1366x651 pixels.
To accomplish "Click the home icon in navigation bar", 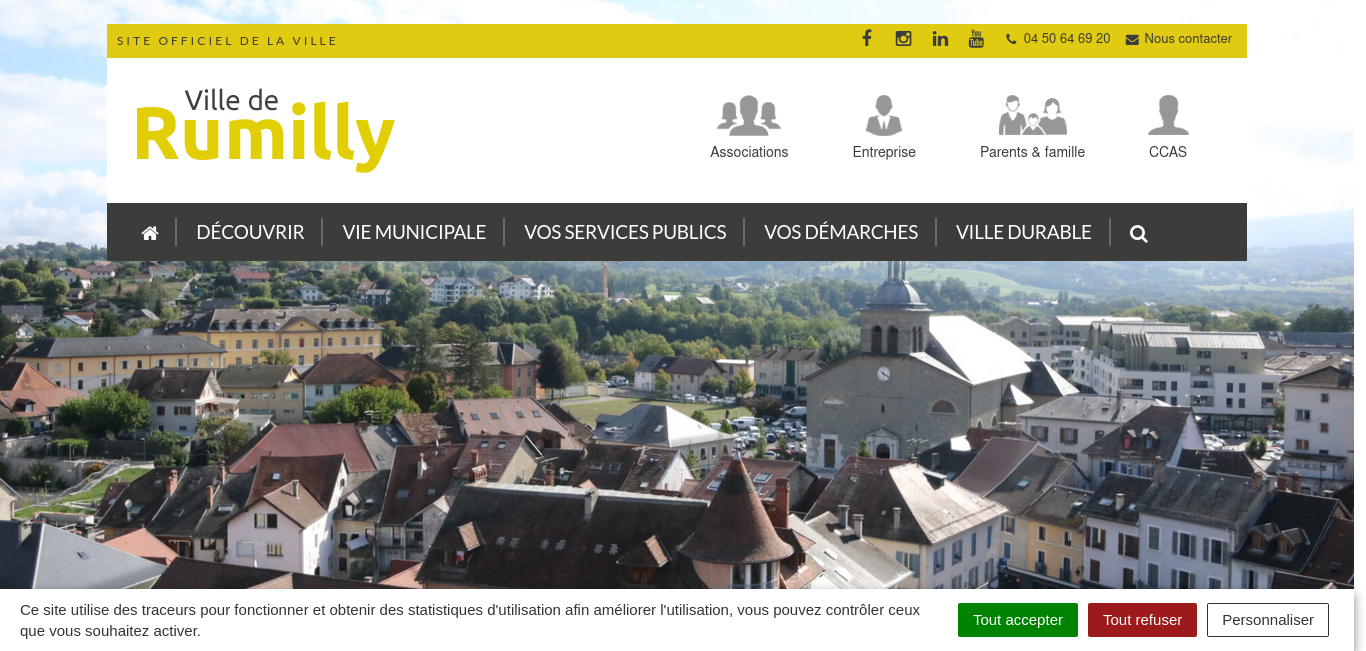I will tap(150, 233).
